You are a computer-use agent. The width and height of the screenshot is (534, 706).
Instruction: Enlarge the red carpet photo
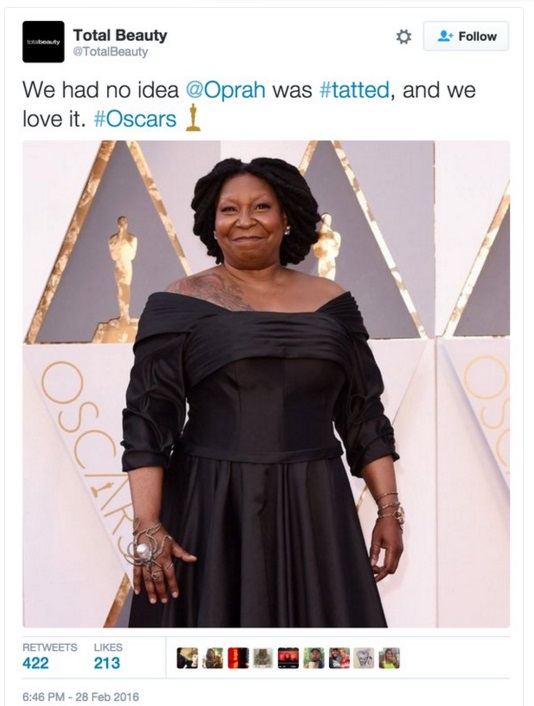tap(266, 384)
